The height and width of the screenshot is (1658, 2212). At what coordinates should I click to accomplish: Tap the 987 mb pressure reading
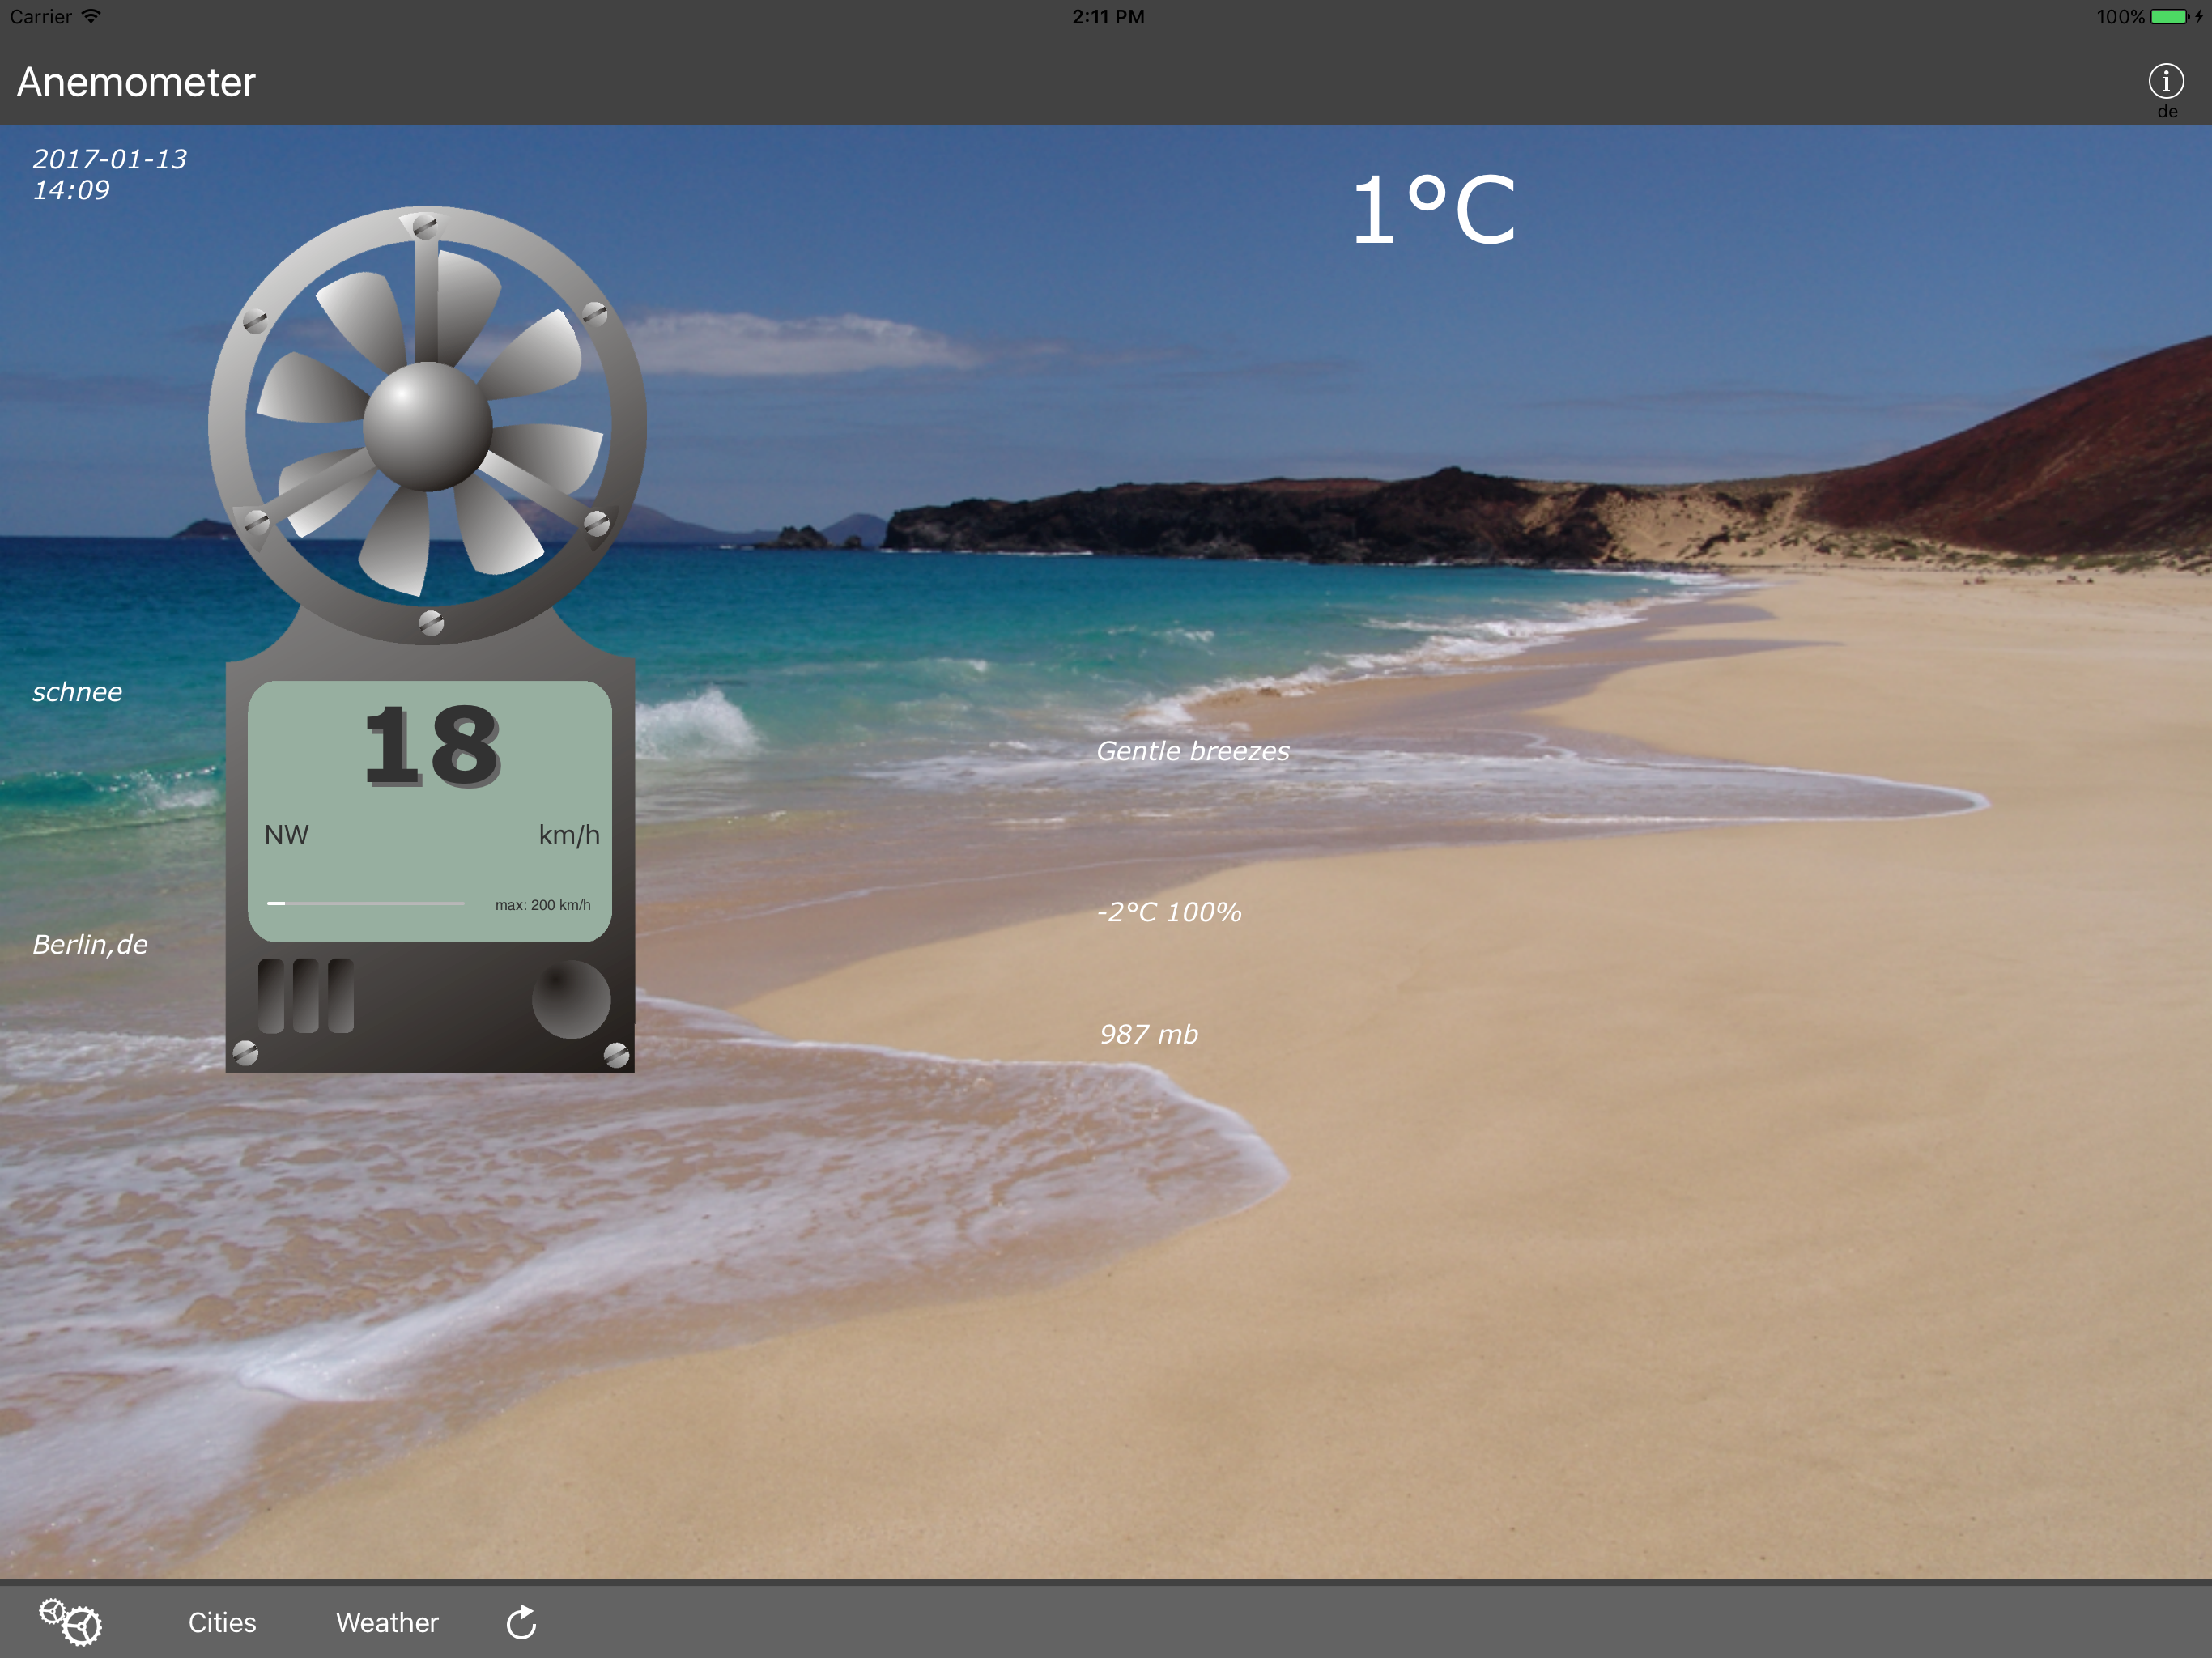pyautogui.click(x=1148, y=1034)
